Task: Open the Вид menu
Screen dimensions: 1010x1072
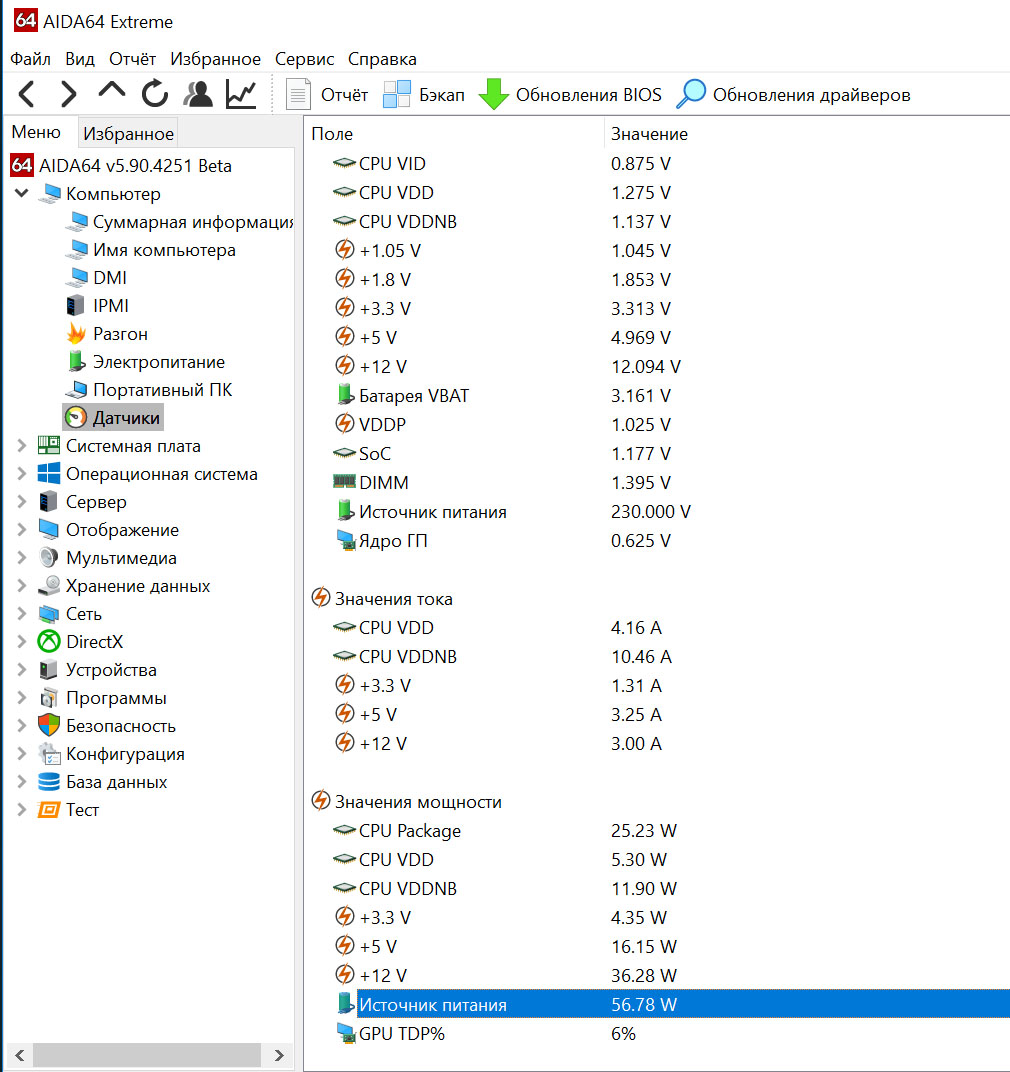Action: click(80, 59)
